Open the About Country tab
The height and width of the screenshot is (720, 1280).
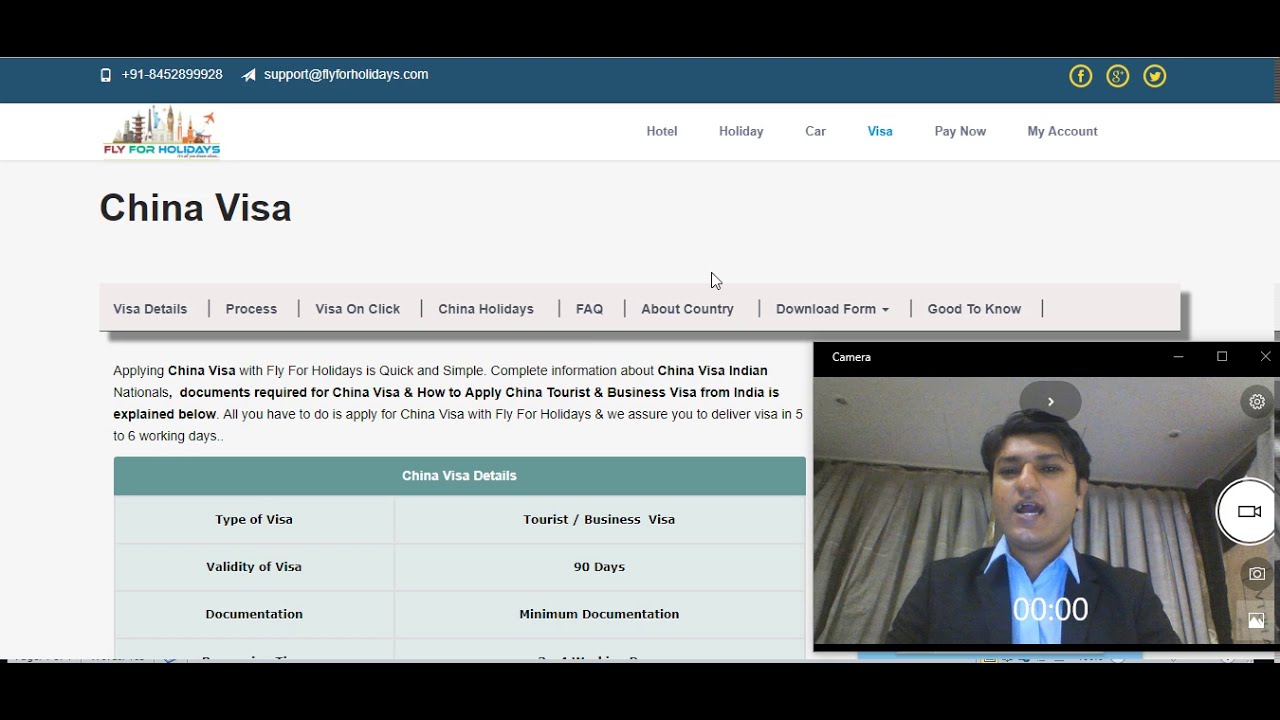point(687,309)
